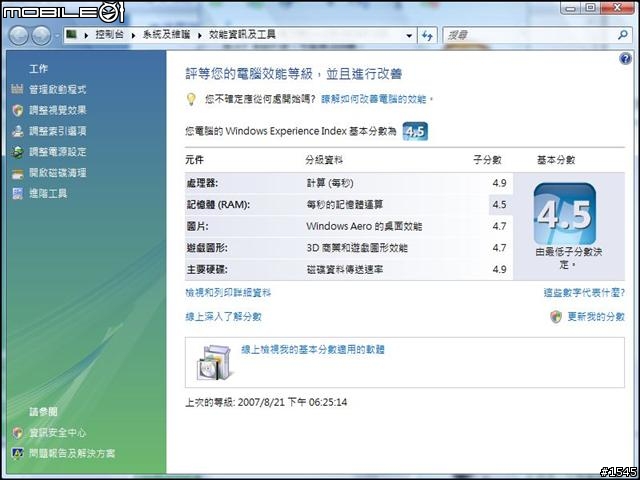Click '3D 商業和遊戲圖形效能' text
Image resolution: width=640 pixels, height=480 pixels.
(357, 248)
